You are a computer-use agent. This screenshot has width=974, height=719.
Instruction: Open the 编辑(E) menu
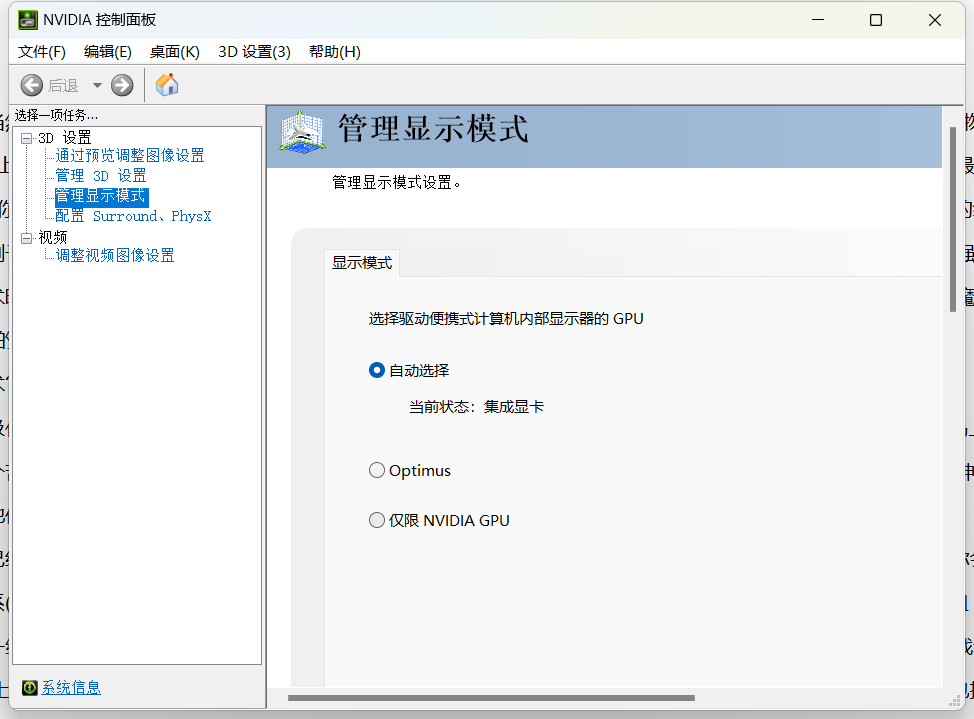point(107,52)
